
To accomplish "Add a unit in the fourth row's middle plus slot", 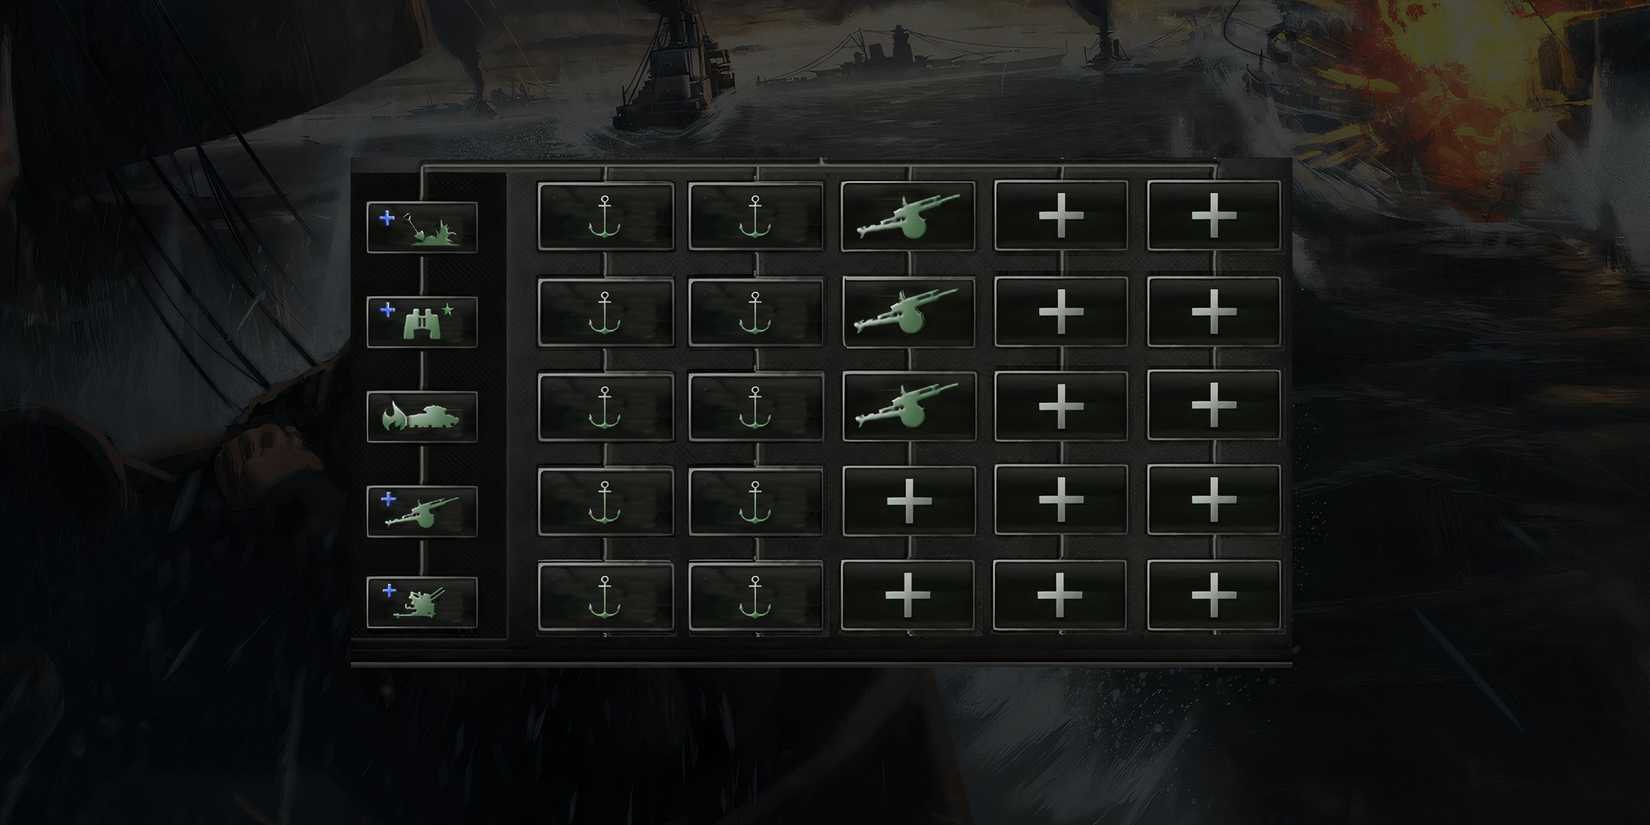I will pos(1060,501).
